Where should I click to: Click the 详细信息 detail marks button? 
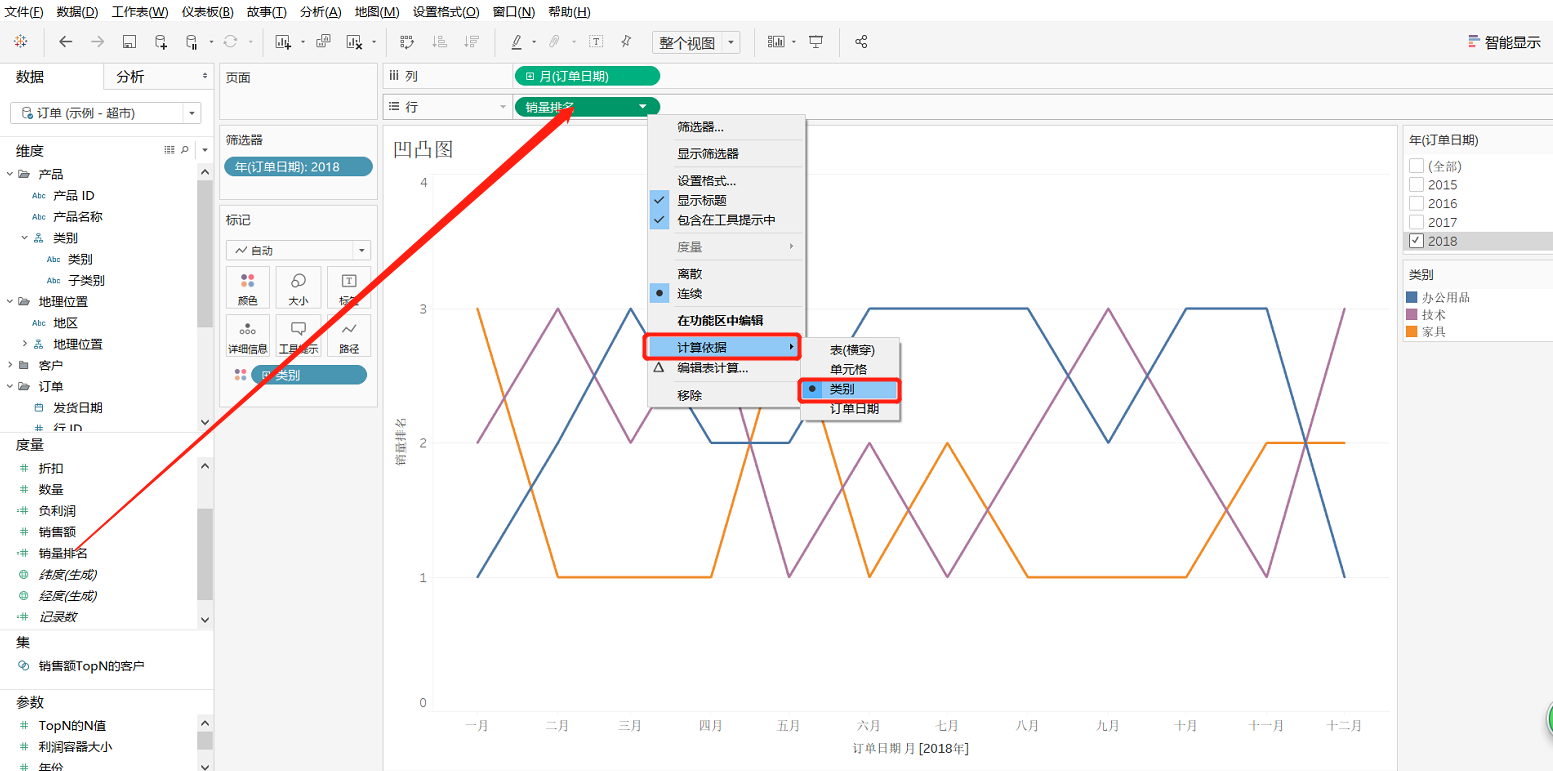(x=247, y=336)
